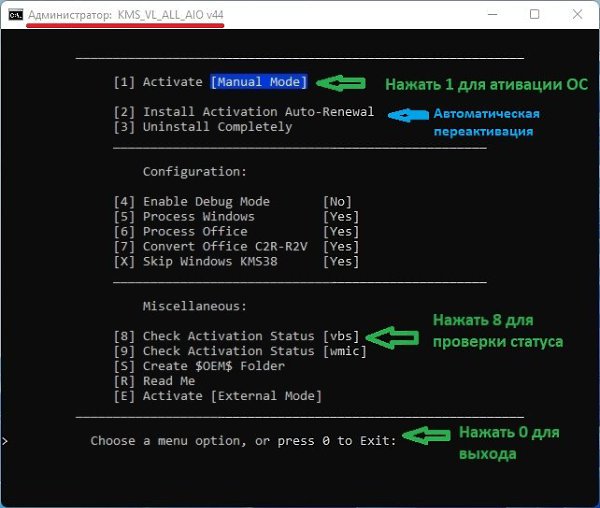Maximize the console window
Viewport: 600px width, 508px height.
click(x=534, y=15)
